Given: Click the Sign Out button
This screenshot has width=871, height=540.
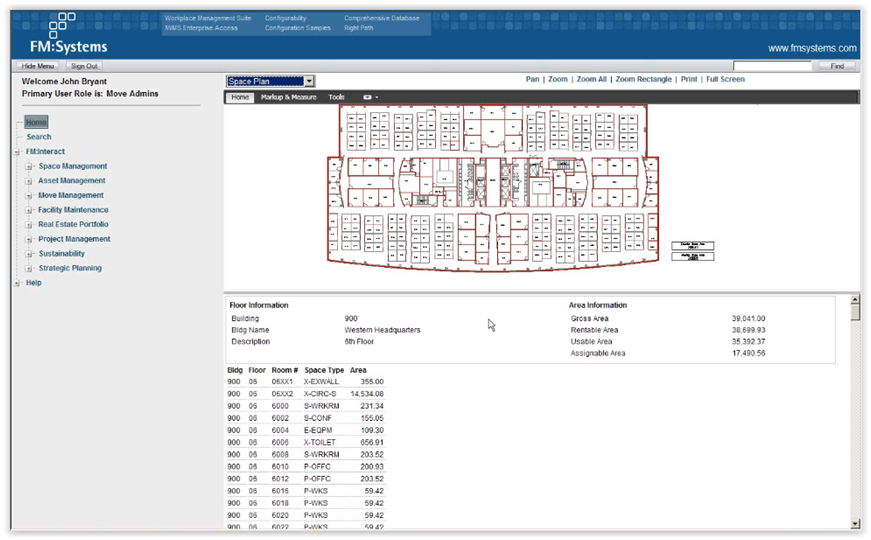Looking at the screenshot, I should [84, 66].
